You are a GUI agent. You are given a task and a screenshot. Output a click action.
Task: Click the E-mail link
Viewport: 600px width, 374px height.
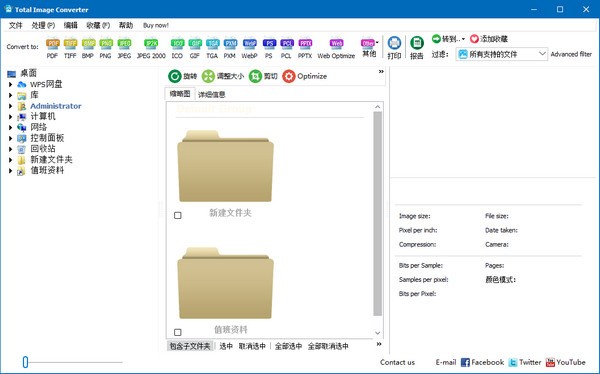446,362
